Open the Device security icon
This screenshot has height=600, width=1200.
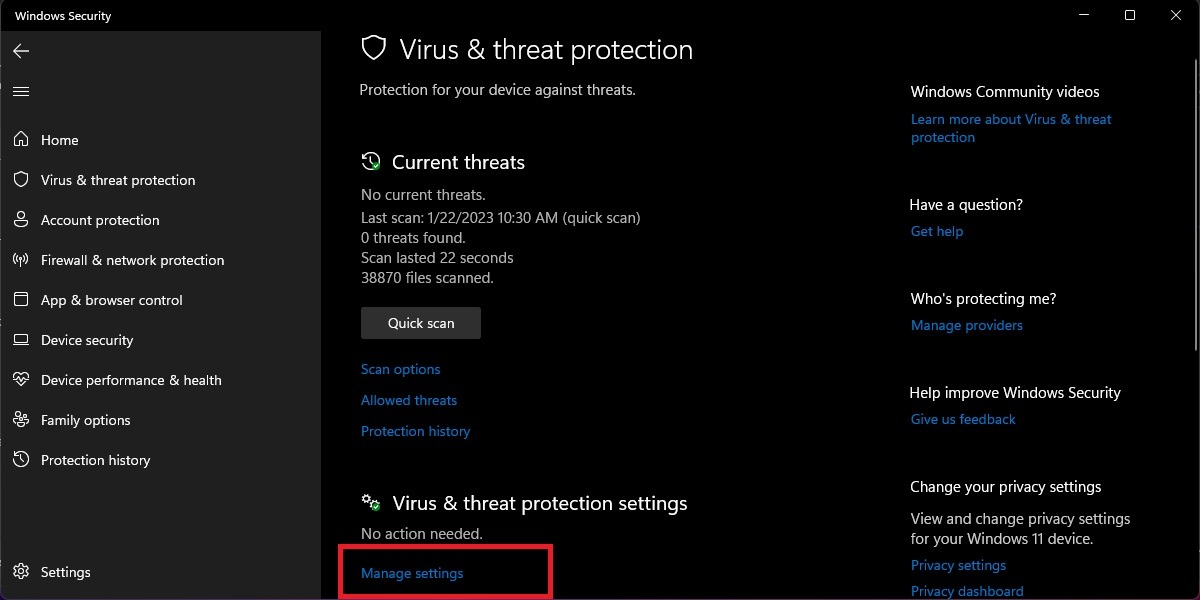coord(20,340)
